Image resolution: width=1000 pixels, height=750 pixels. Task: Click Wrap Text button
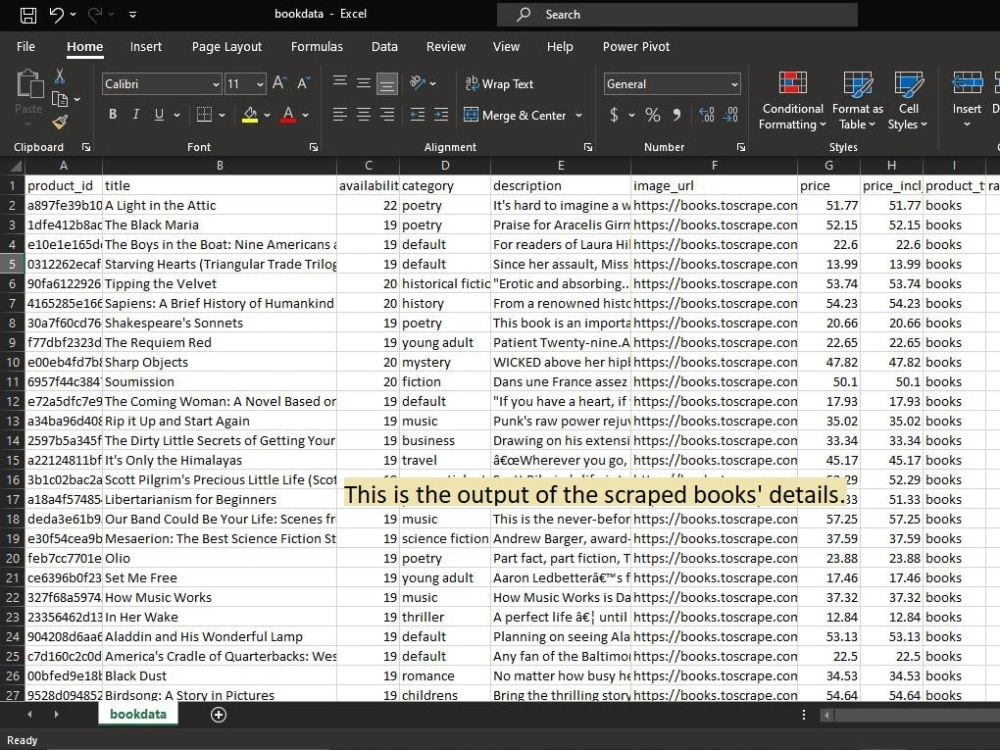[x=499, y=84]
